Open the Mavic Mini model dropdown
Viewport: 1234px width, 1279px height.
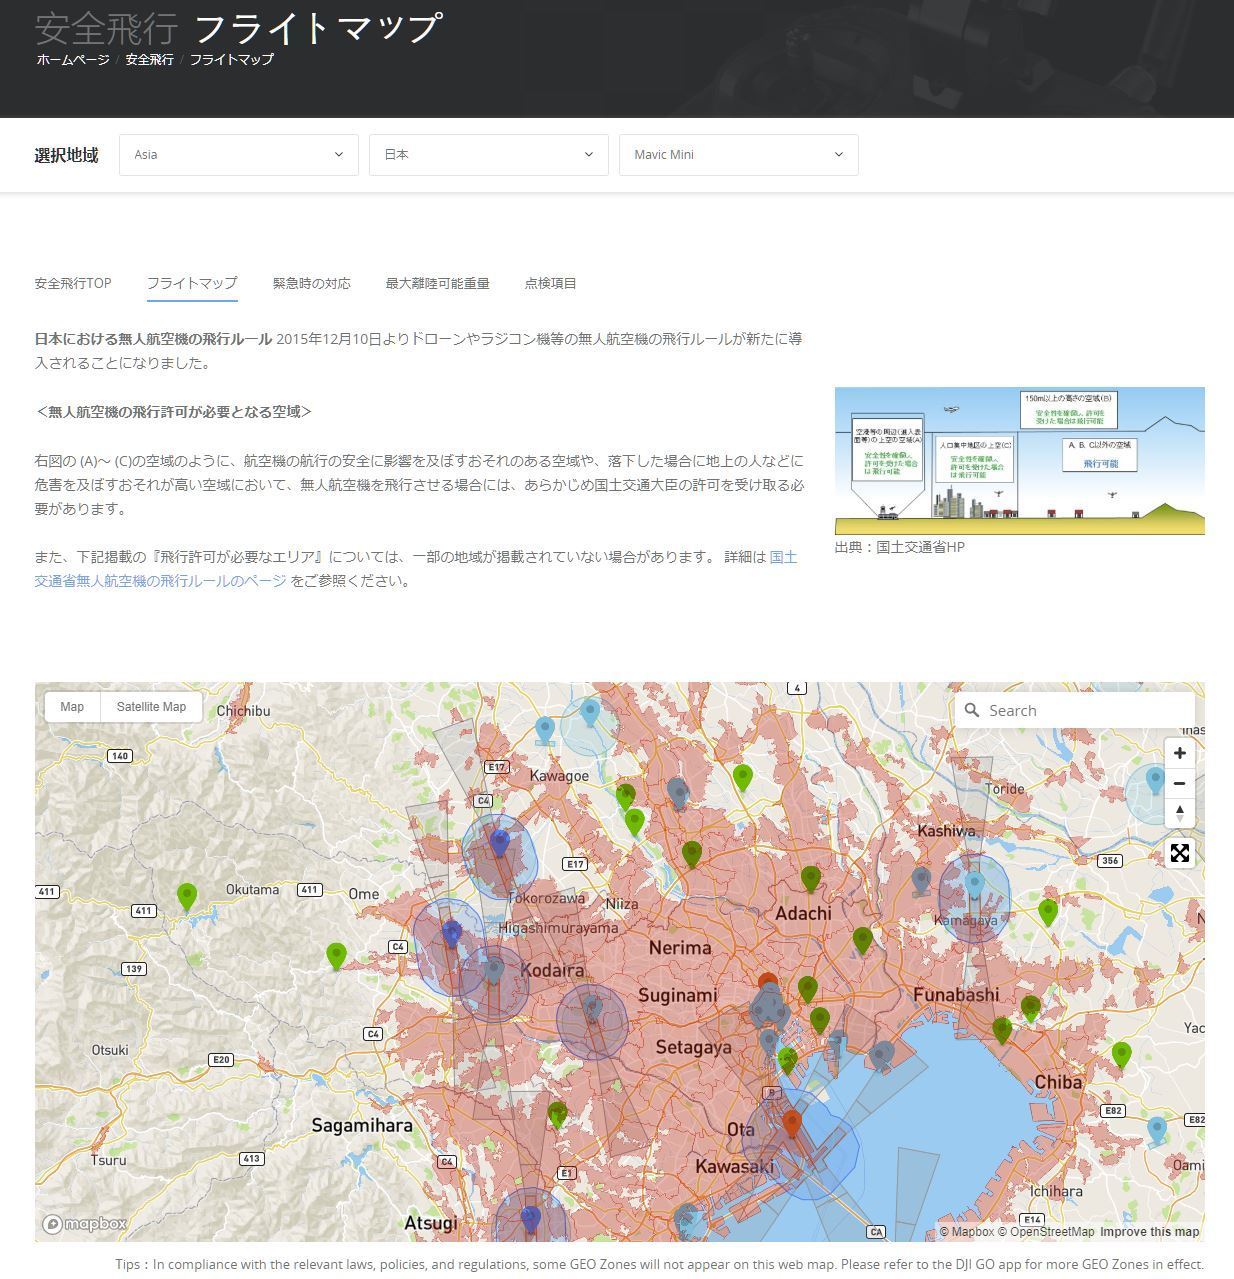[738, 155]
